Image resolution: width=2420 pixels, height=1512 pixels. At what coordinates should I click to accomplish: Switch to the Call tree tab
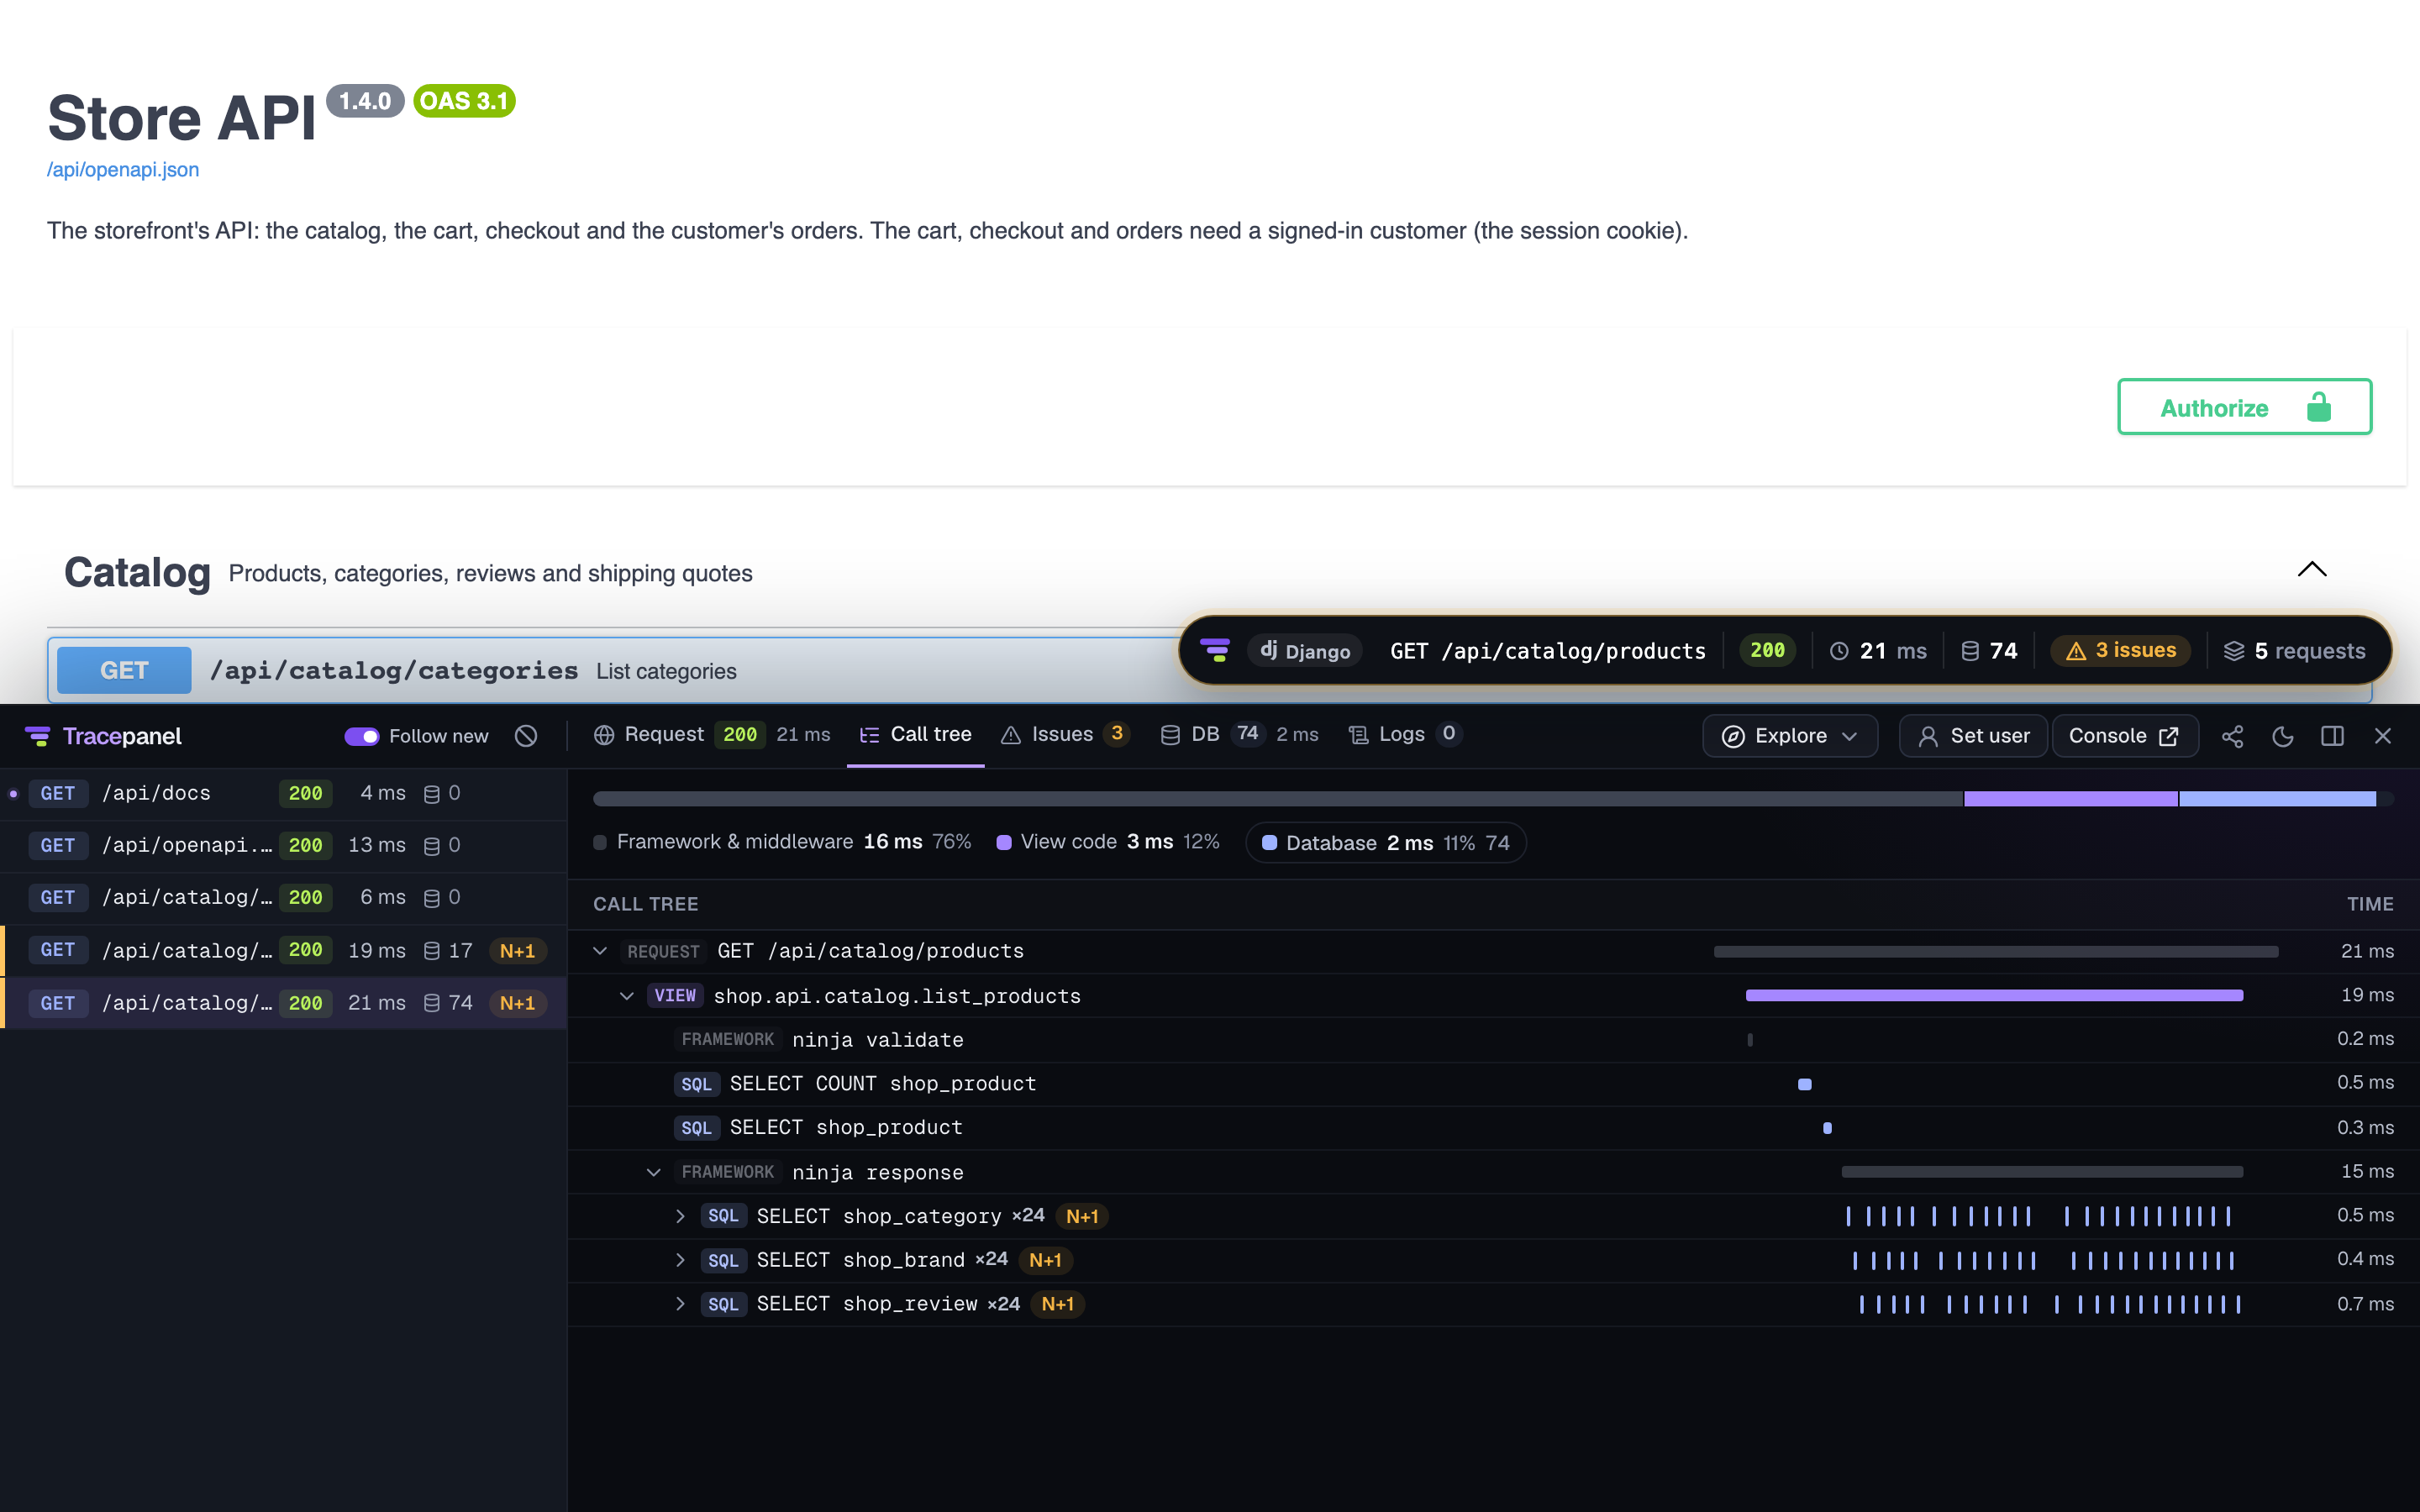[x=915, y=735]
